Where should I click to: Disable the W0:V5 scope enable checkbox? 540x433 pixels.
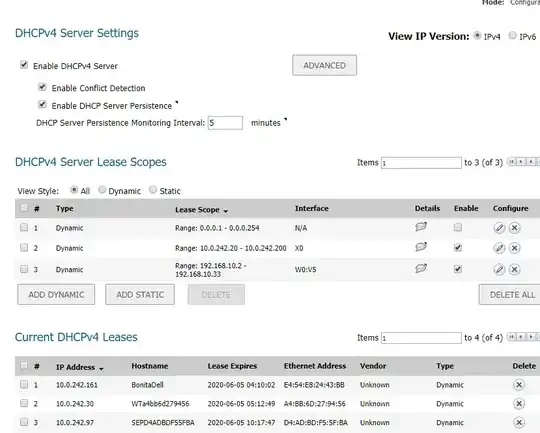(x=458, y=269)
